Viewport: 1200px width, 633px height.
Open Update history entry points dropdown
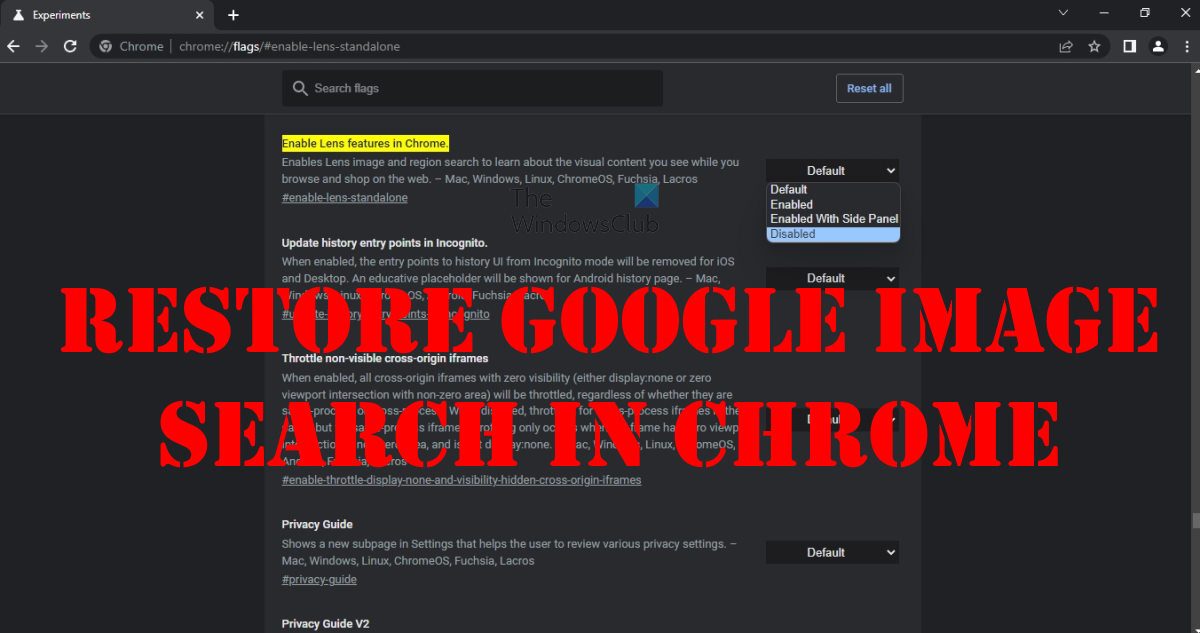(x=832, y=278)
